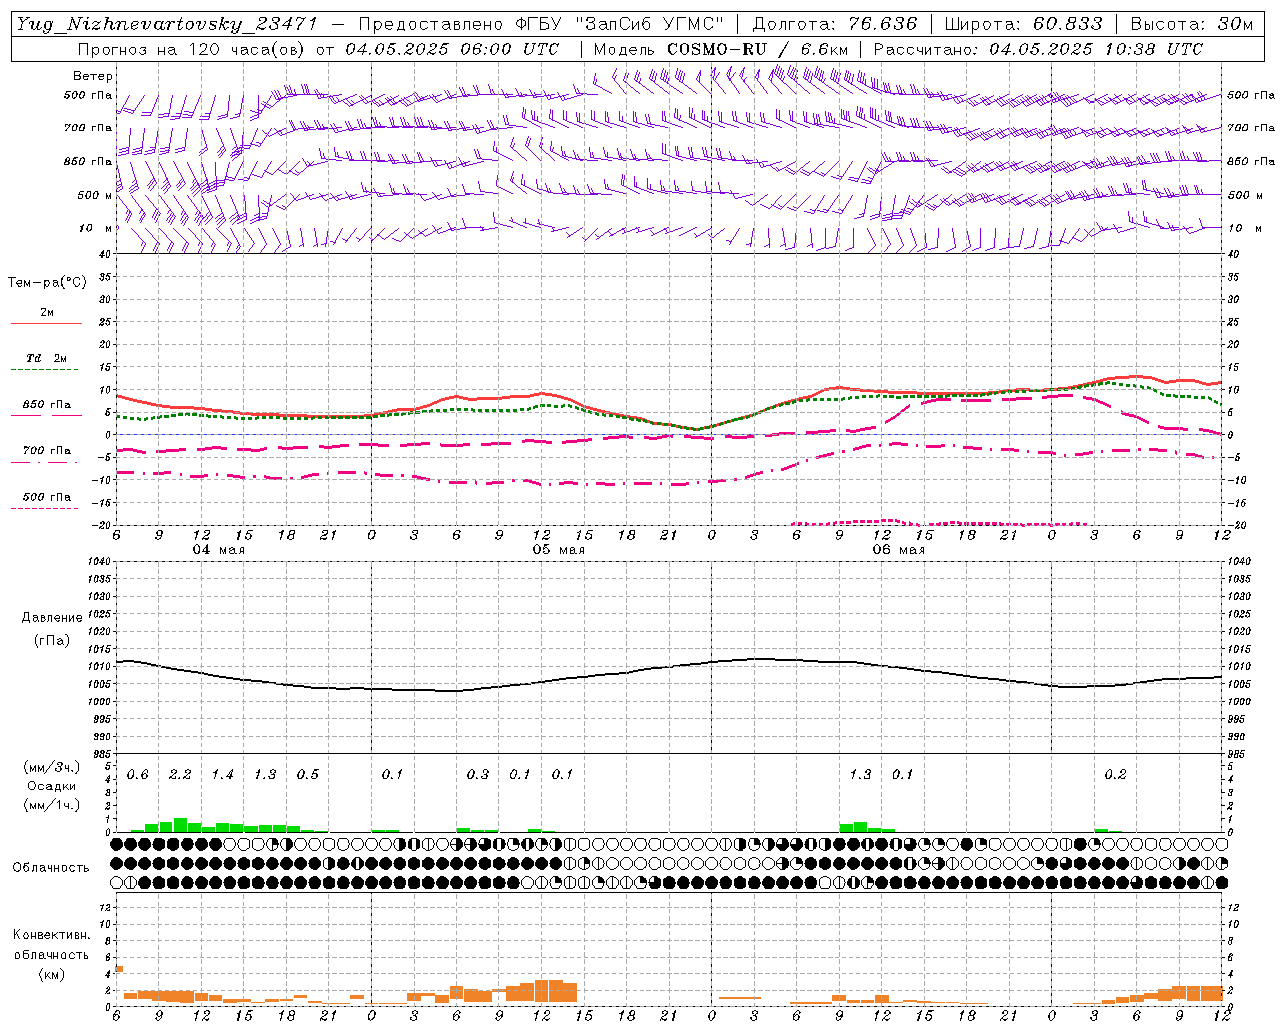Click the 06 мая date label

pyautogui.click(x=899, y=550)
